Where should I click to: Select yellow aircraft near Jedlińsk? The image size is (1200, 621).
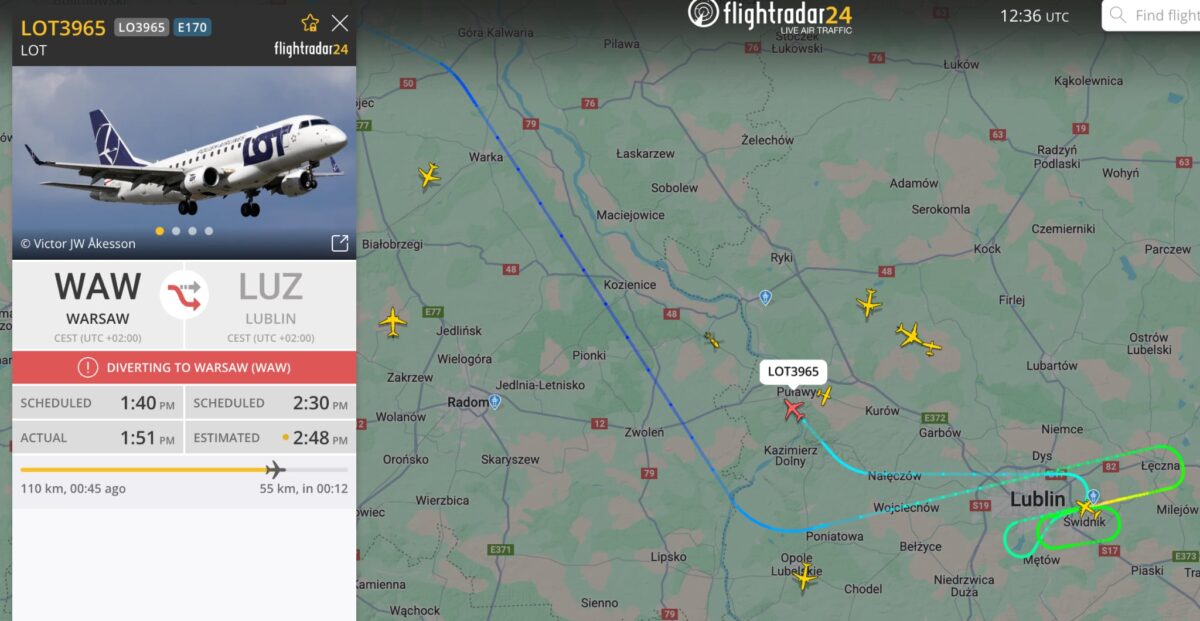393,322
